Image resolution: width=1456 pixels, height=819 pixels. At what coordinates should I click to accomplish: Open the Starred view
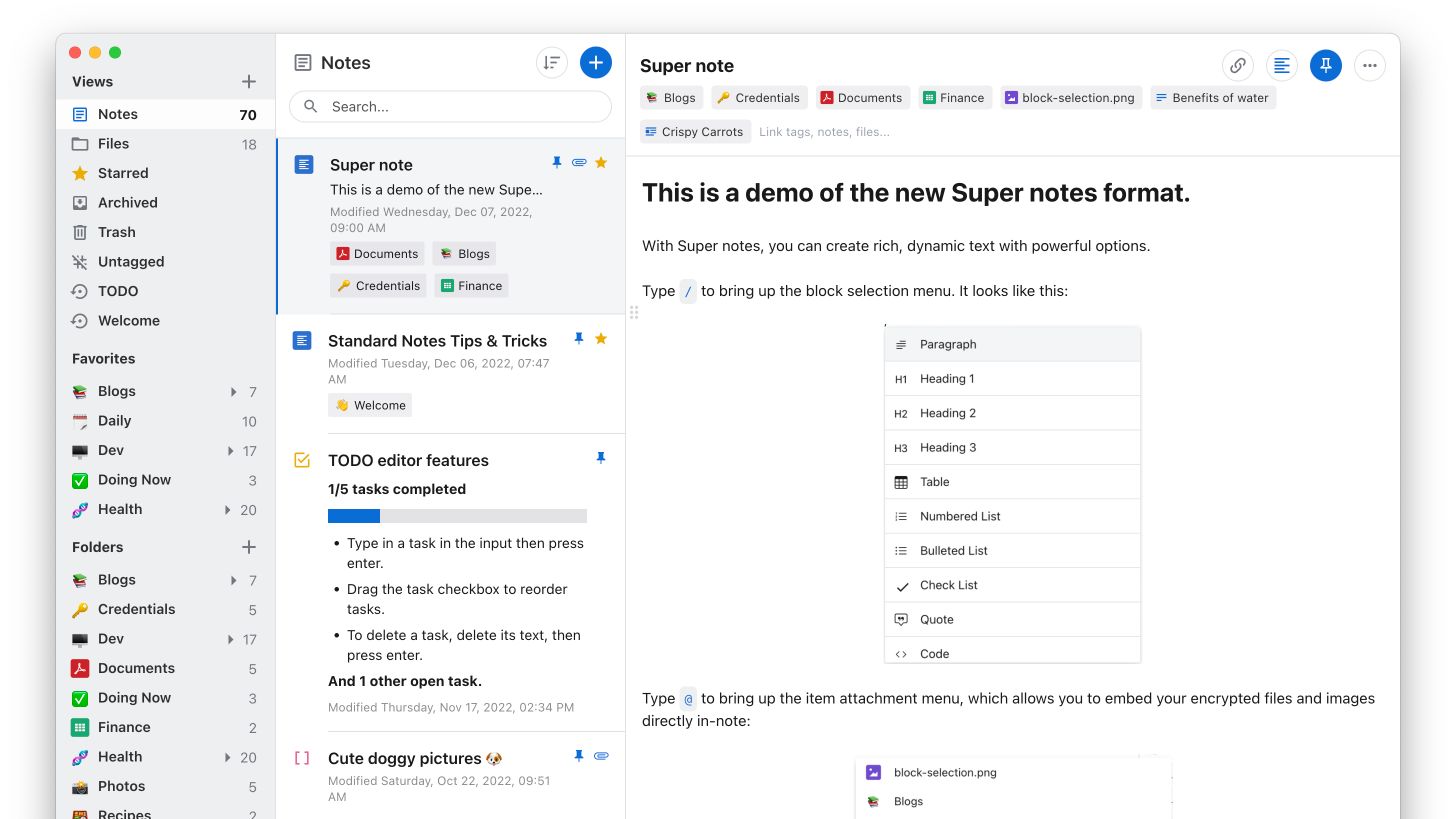pyautogui.click(x=122, y=173)
